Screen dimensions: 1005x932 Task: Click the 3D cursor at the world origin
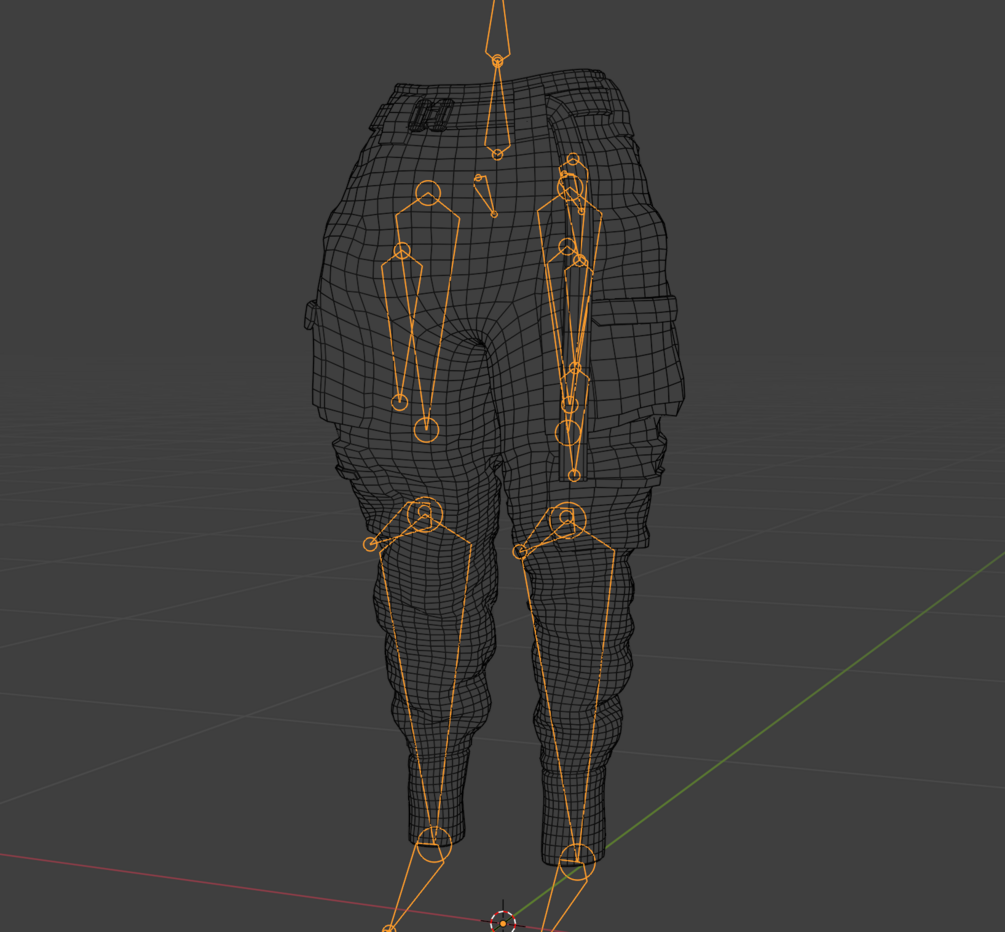click(x=503, y=922)
